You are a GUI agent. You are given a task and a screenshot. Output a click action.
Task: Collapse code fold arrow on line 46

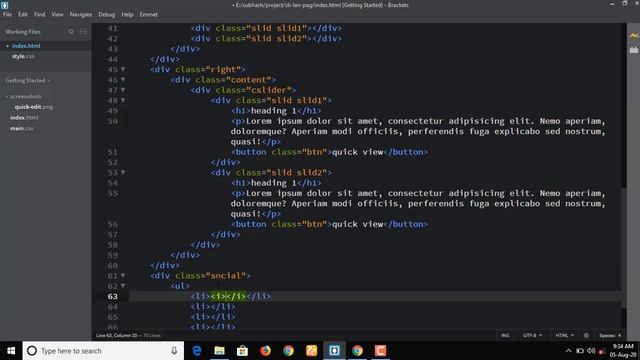point(123,80)
